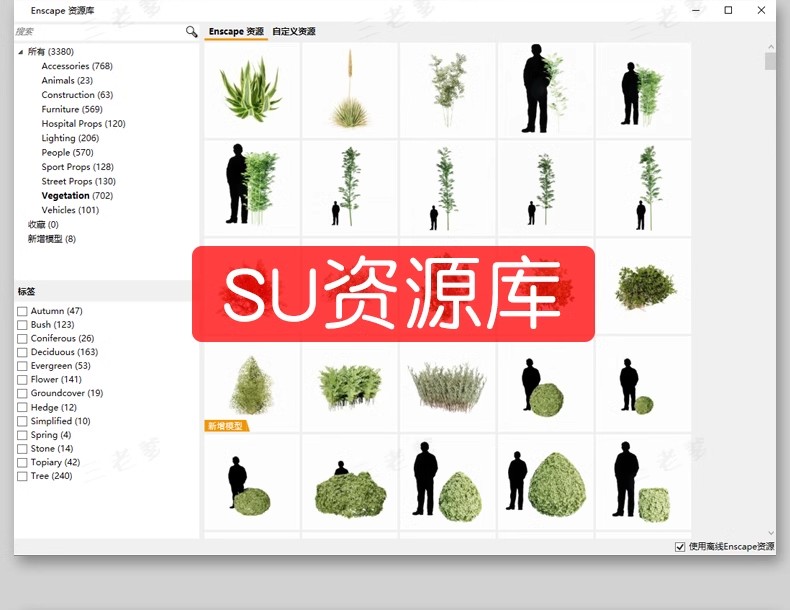Open the 新增模型 (8) list
790x610 pixels.
point(52,239)
